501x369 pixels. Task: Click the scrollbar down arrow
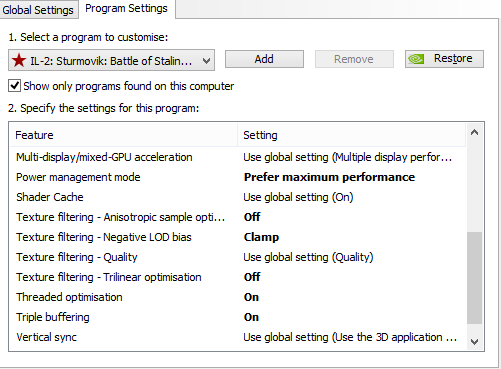click(x=474, y=341)
